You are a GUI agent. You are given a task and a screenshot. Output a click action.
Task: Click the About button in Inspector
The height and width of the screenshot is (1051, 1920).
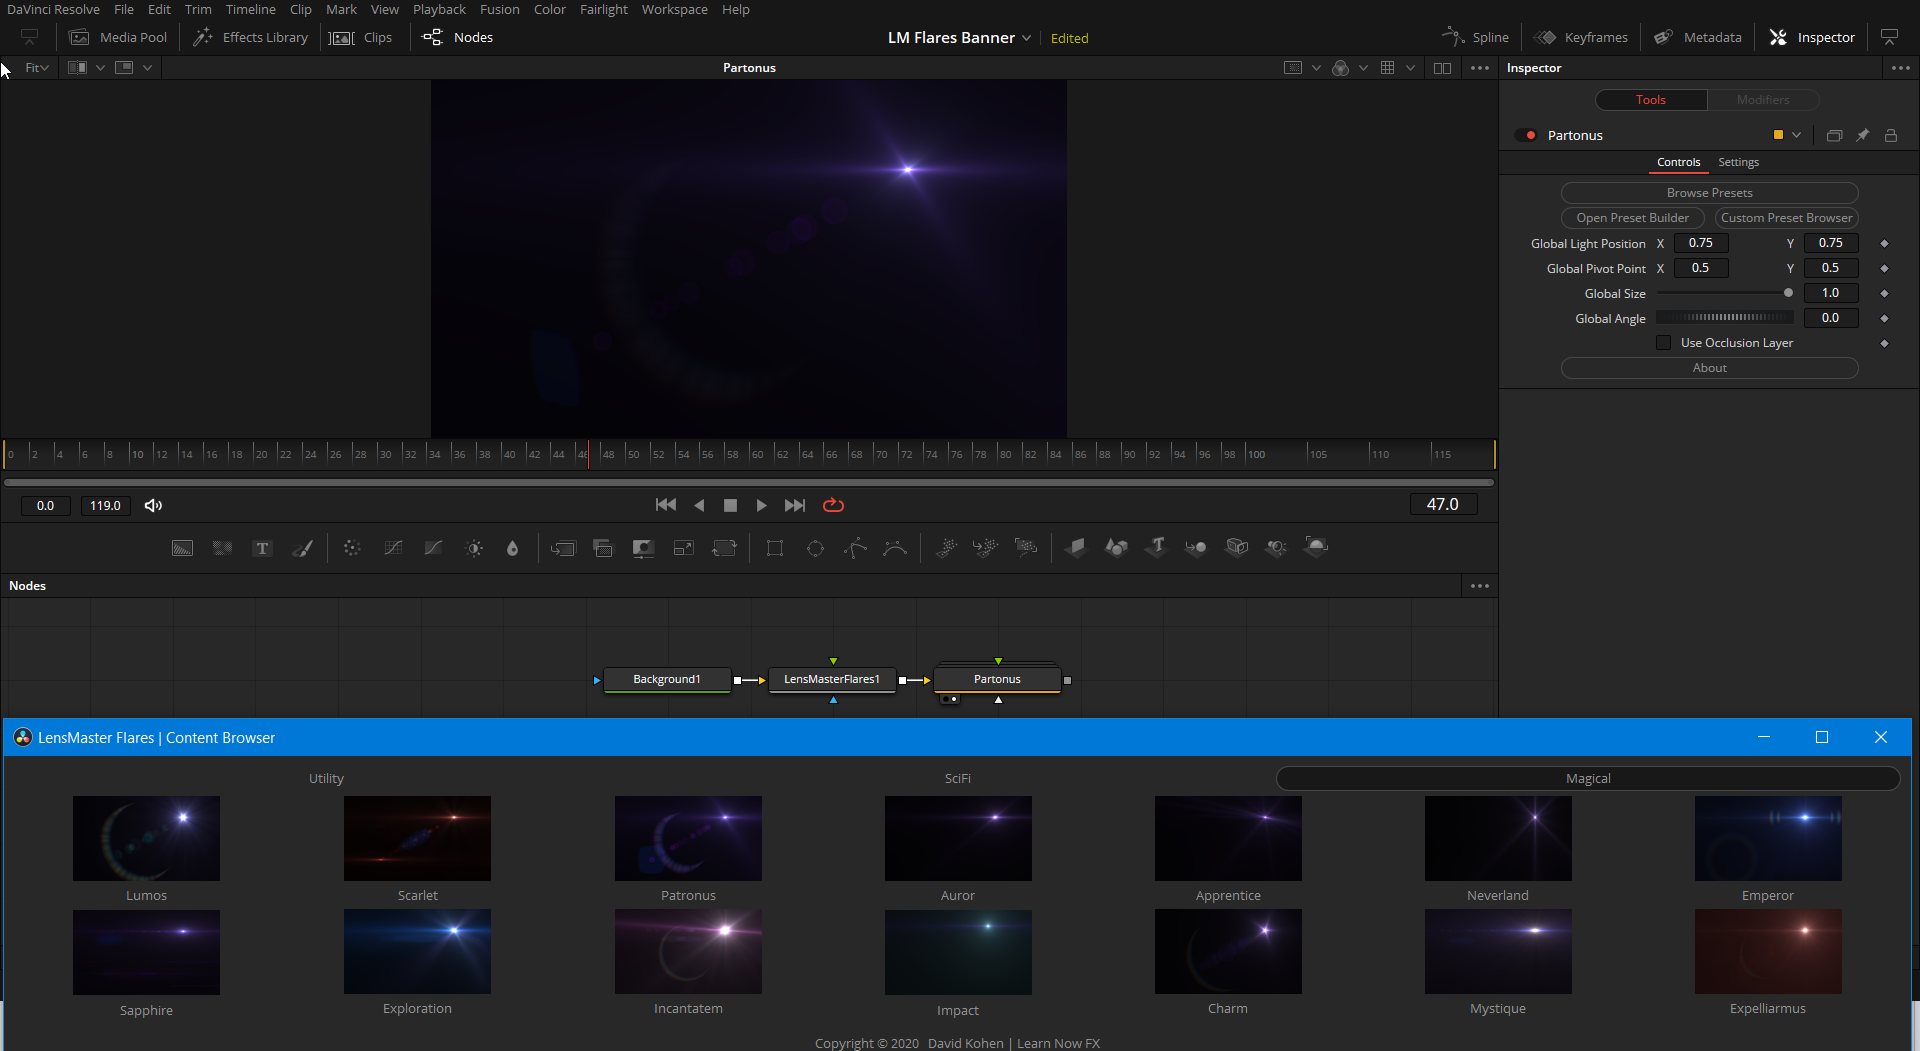[1709, 368]
